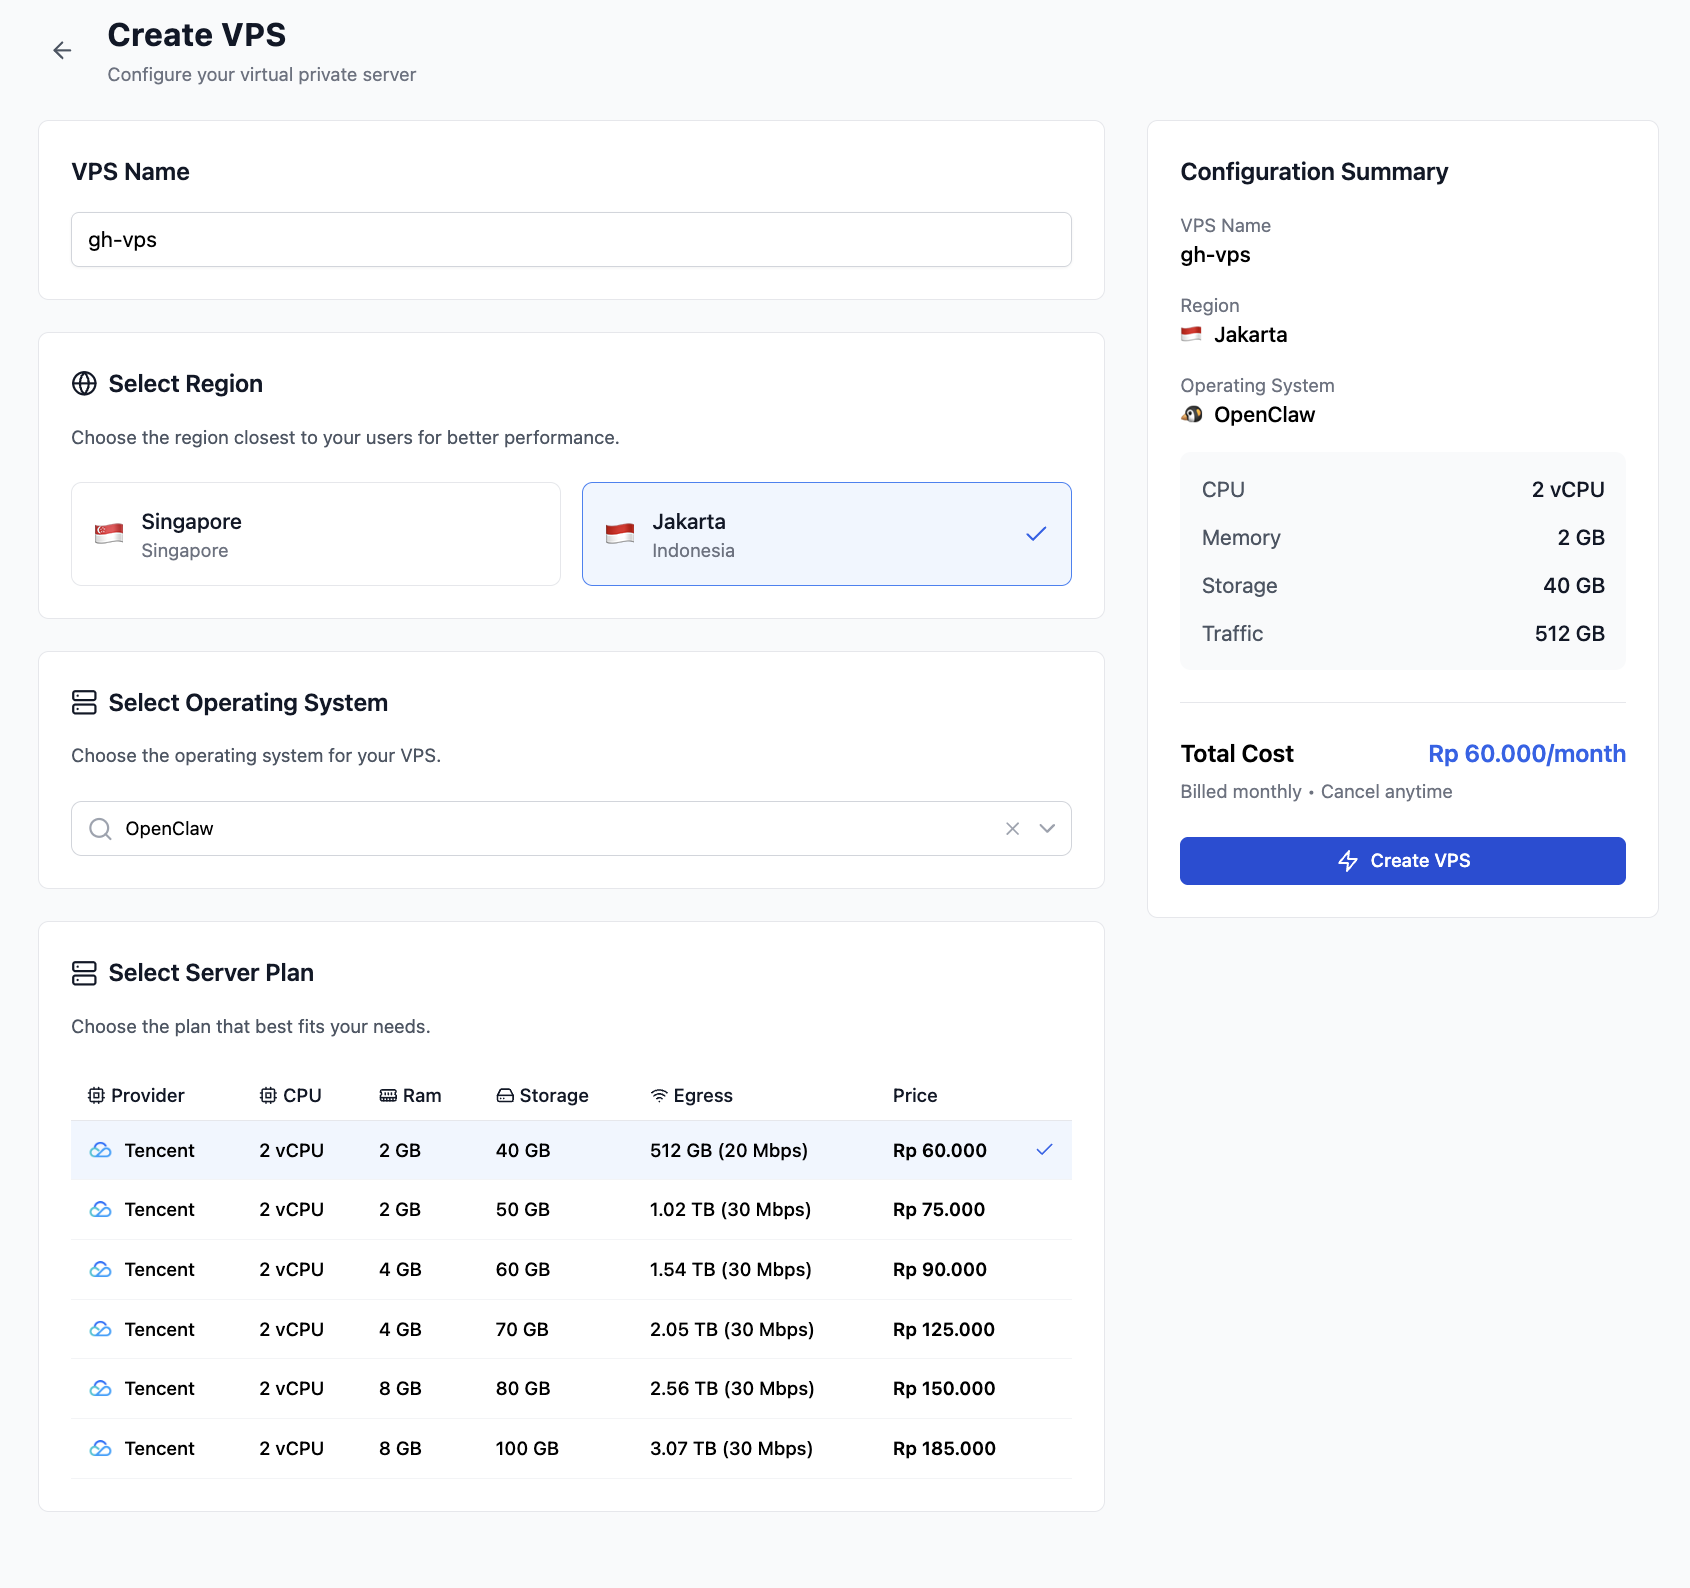Click the Price column header

915,1094
